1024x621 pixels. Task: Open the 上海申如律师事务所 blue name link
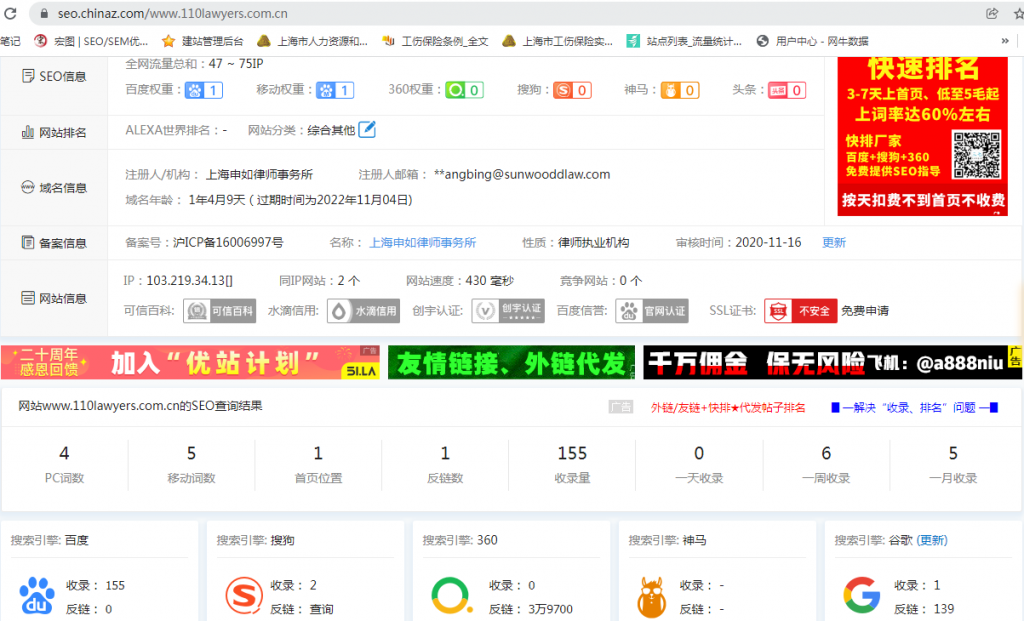(x=423, y=243)
